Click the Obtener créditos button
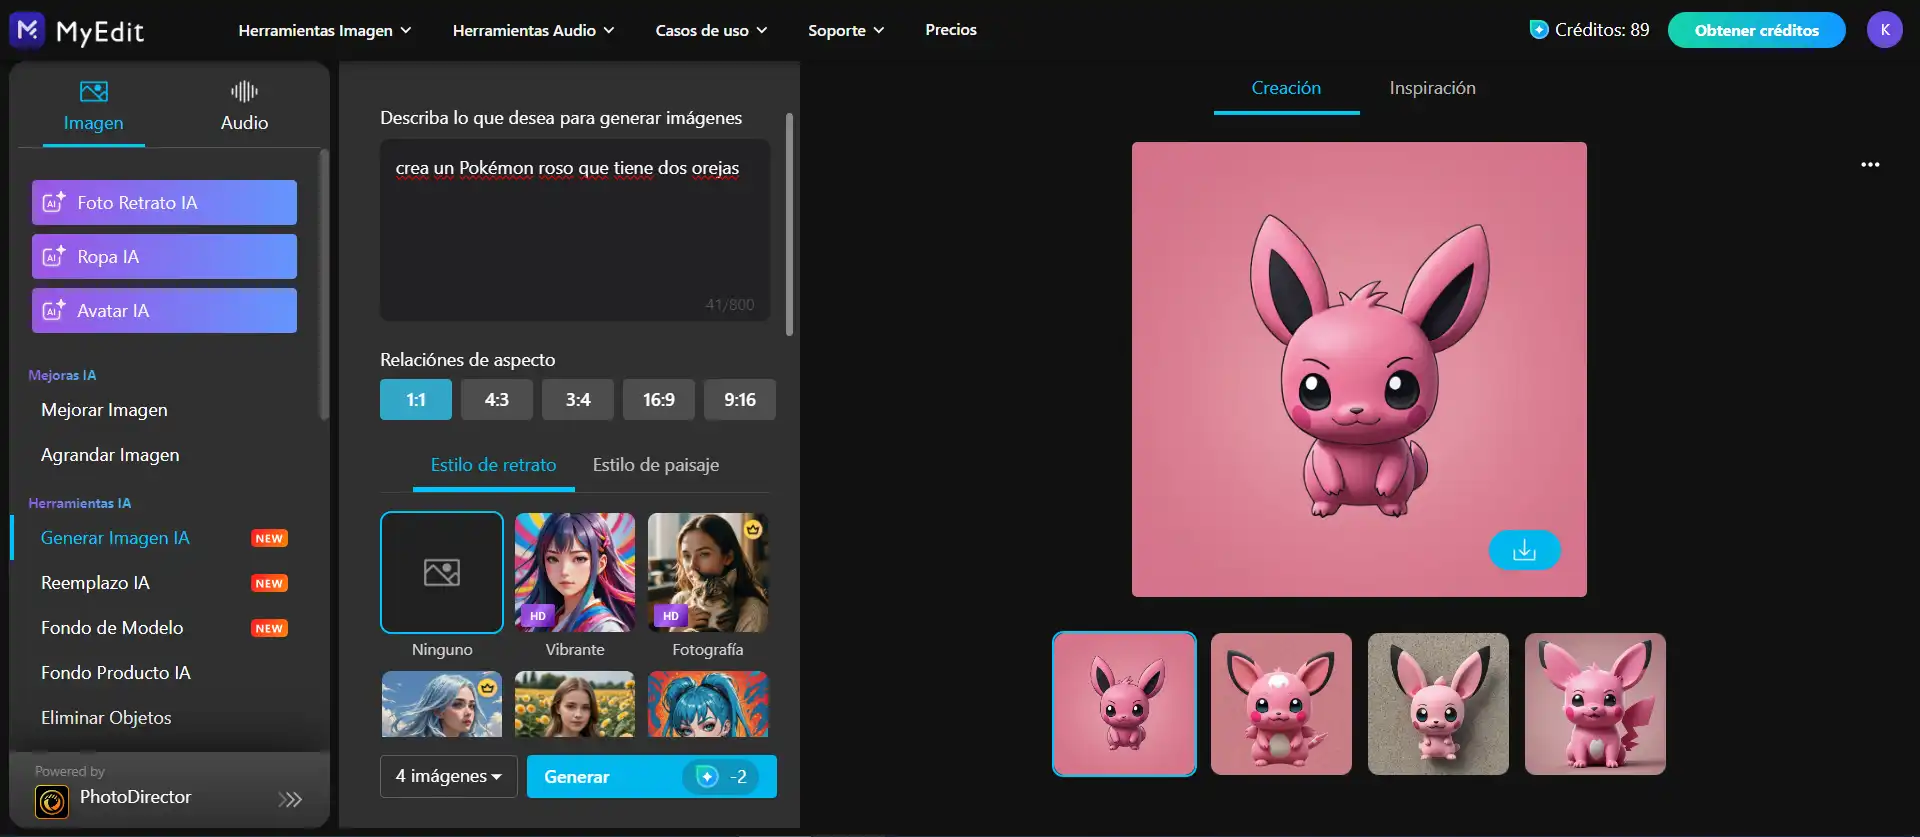Screen dimensions: 1920x837 click(1757, 30)
